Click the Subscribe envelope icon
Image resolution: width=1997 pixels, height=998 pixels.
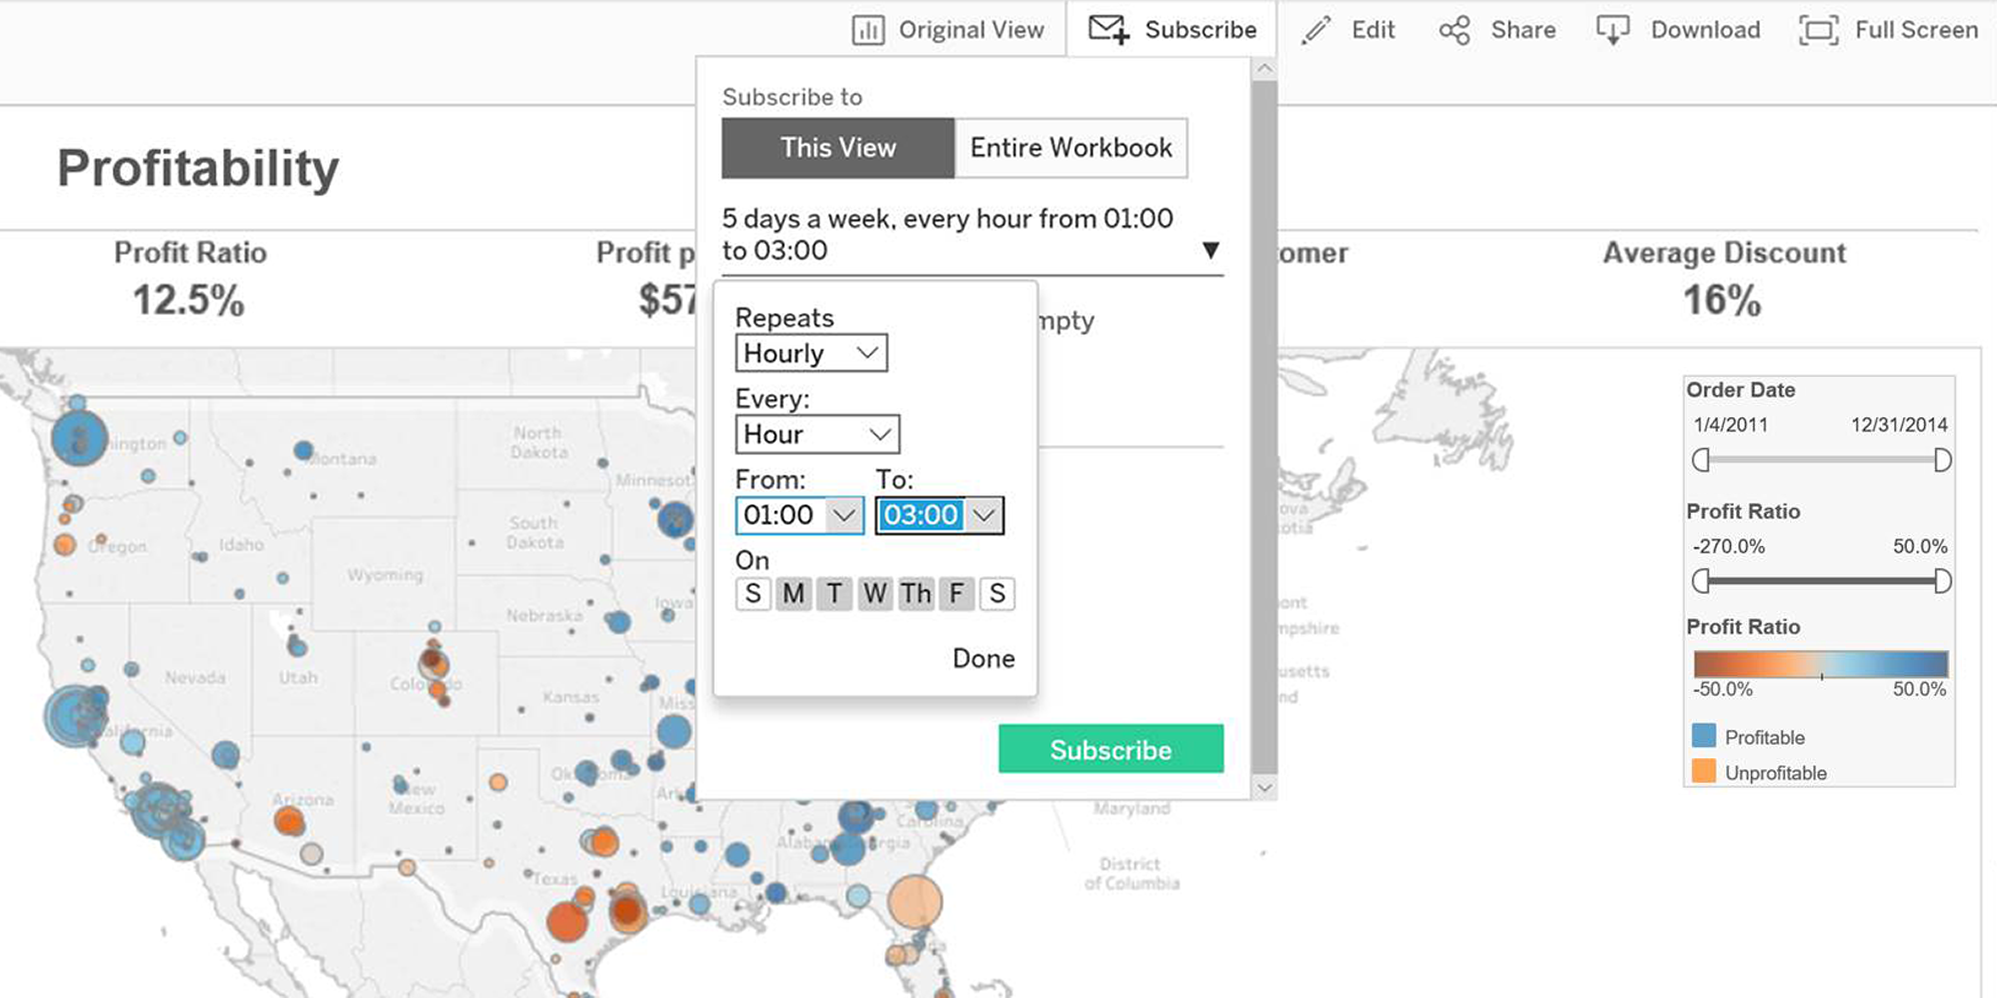[1106, 29]
